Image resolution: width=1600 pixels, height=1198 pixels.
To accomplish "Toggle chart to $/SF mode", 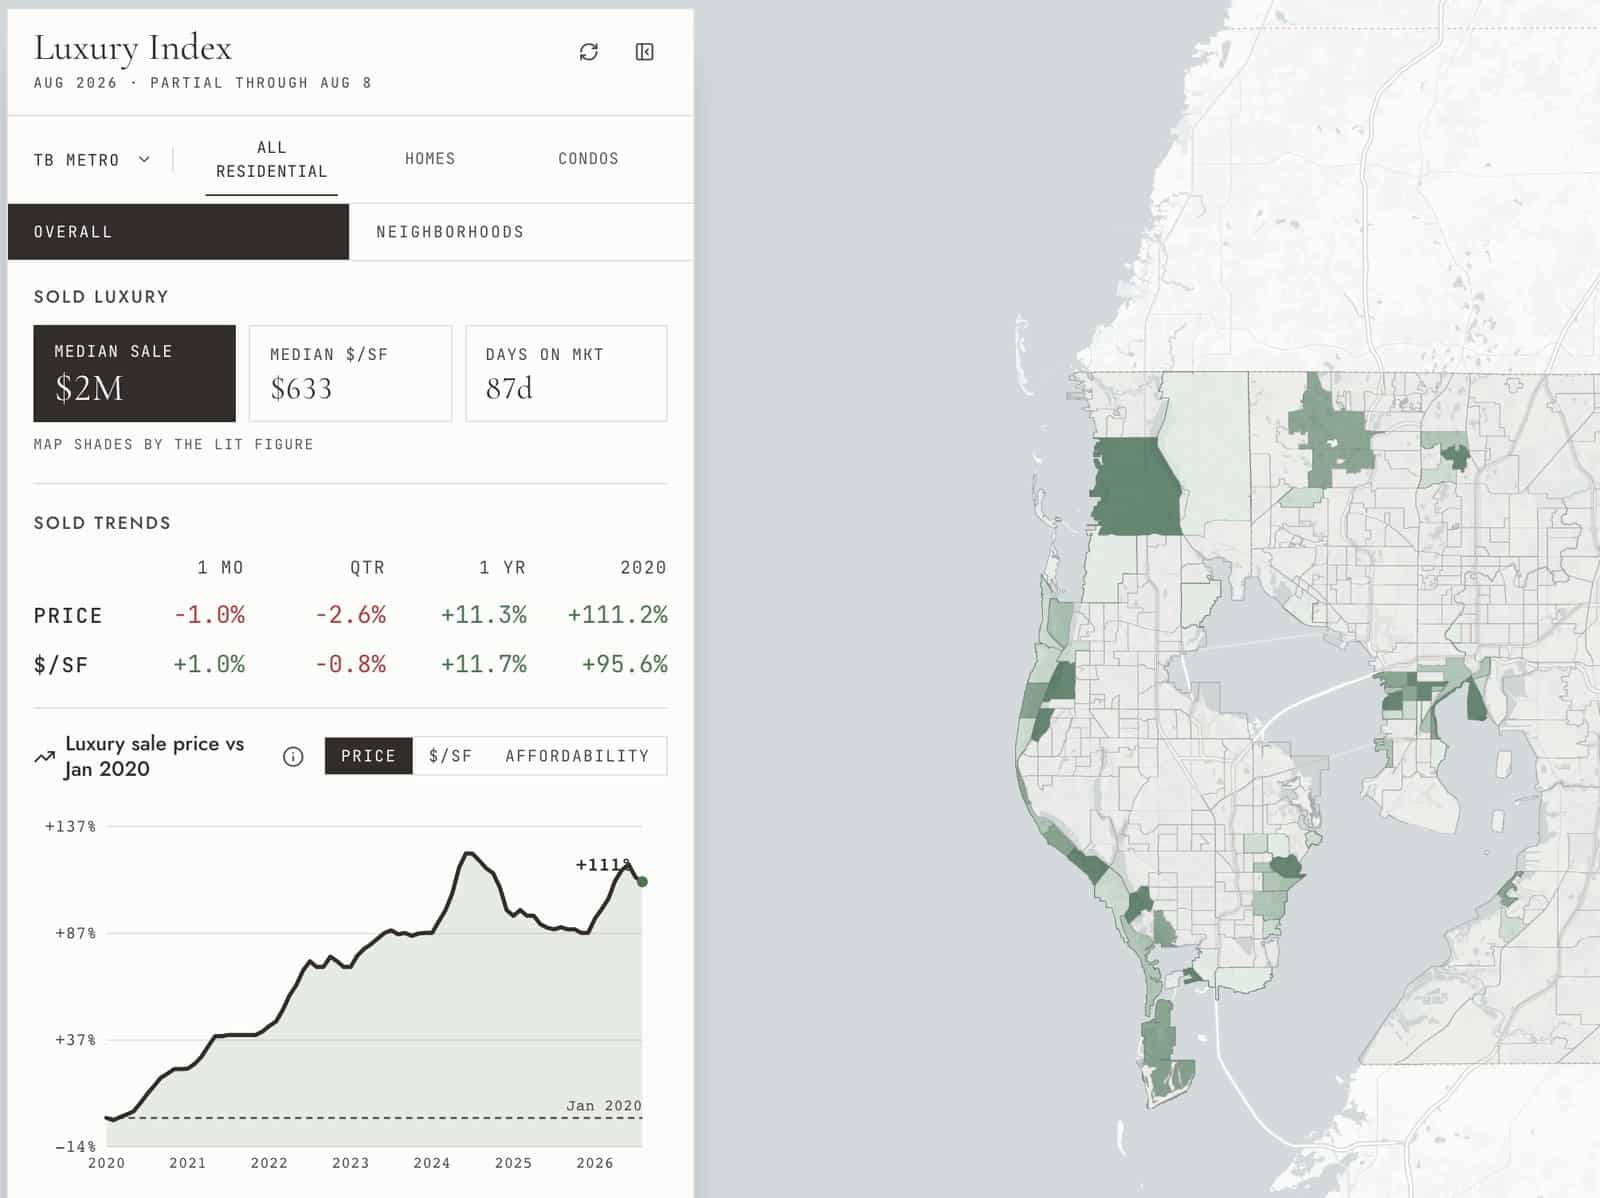I will tap(450, 756).
